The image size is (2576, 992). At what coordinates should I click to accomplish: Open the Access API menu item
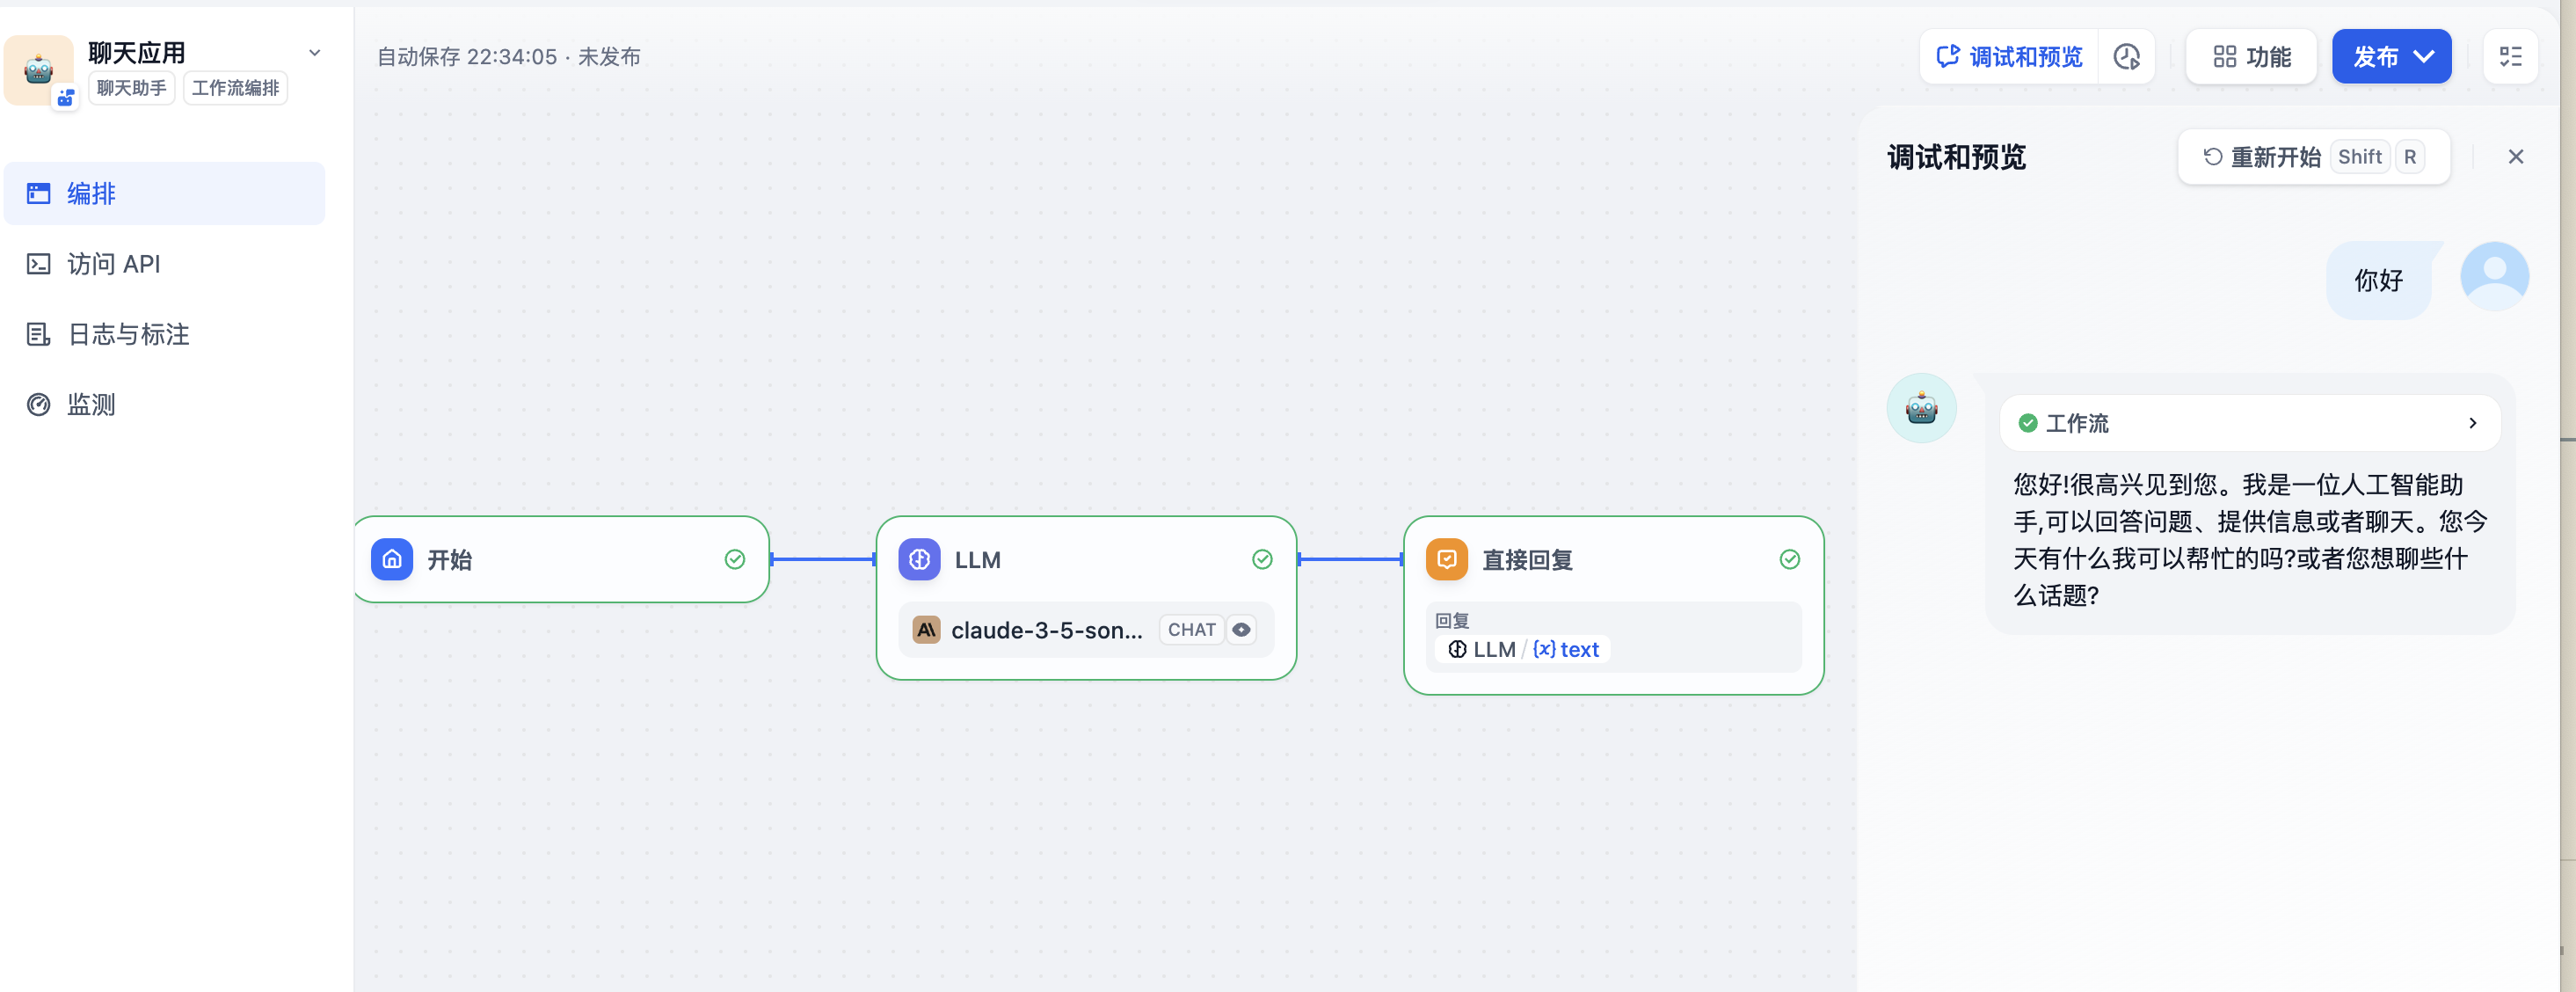tap(113, 264)
